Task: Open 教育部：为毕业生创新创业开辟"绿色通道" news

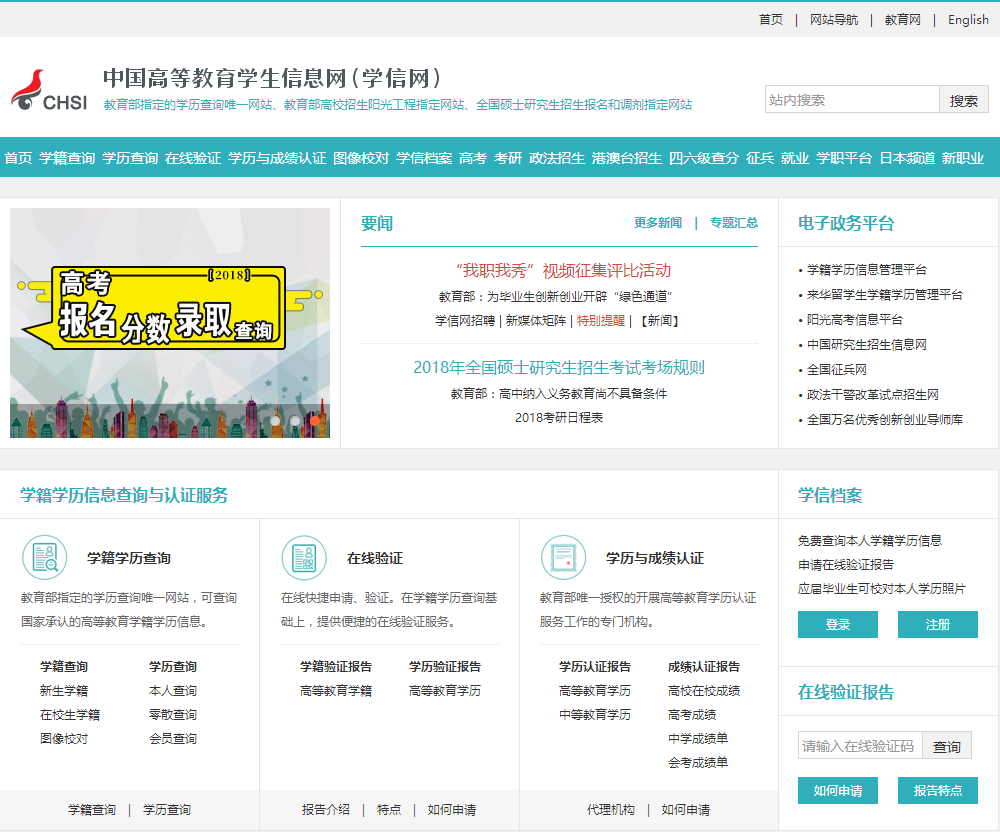Action: point(555,296)
